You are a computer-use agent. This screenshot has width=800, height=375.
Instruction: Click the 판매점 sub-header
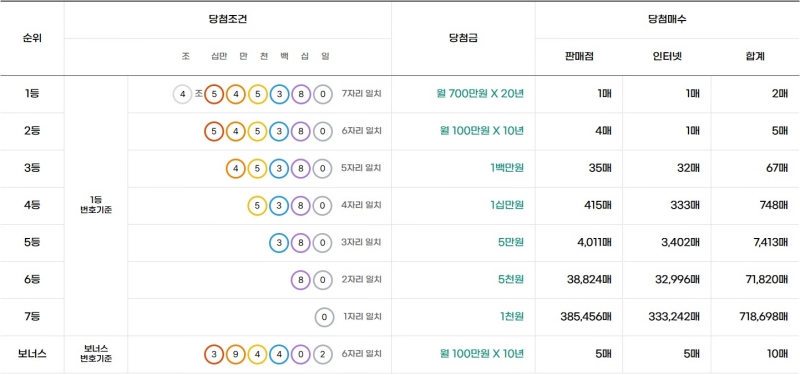pos(579,57)
